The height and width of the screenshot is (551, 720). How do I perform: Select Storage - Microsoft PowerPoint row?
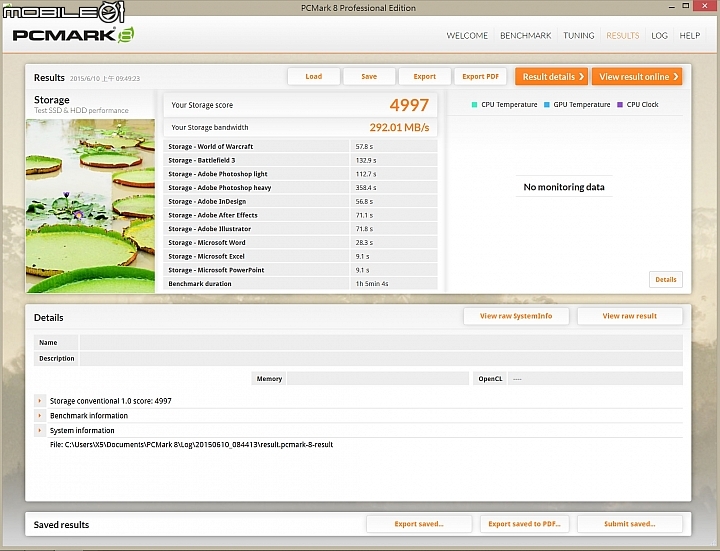301,270
